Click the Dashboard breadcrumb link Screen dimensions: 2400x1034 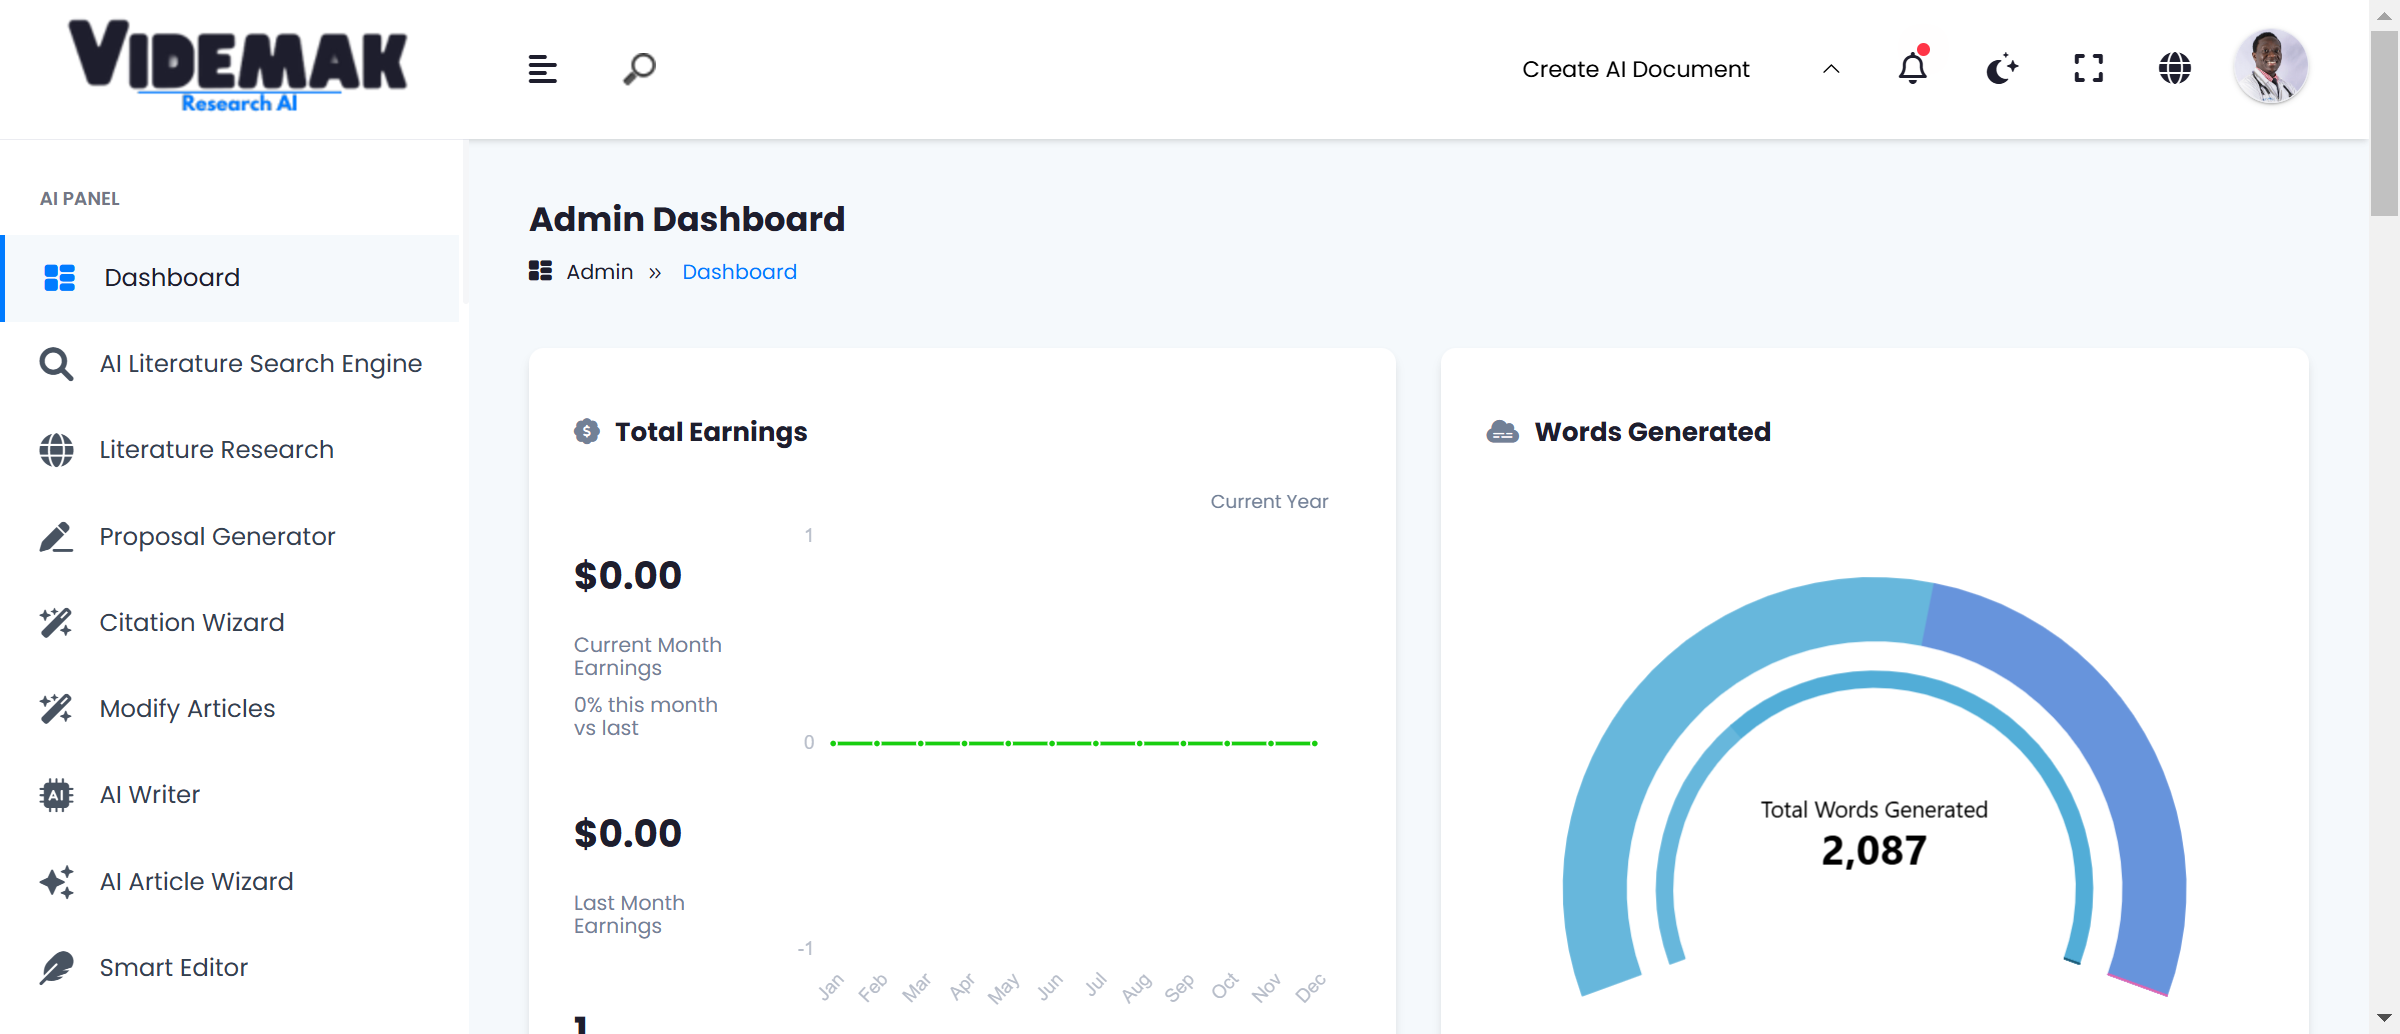click(739, 272)
